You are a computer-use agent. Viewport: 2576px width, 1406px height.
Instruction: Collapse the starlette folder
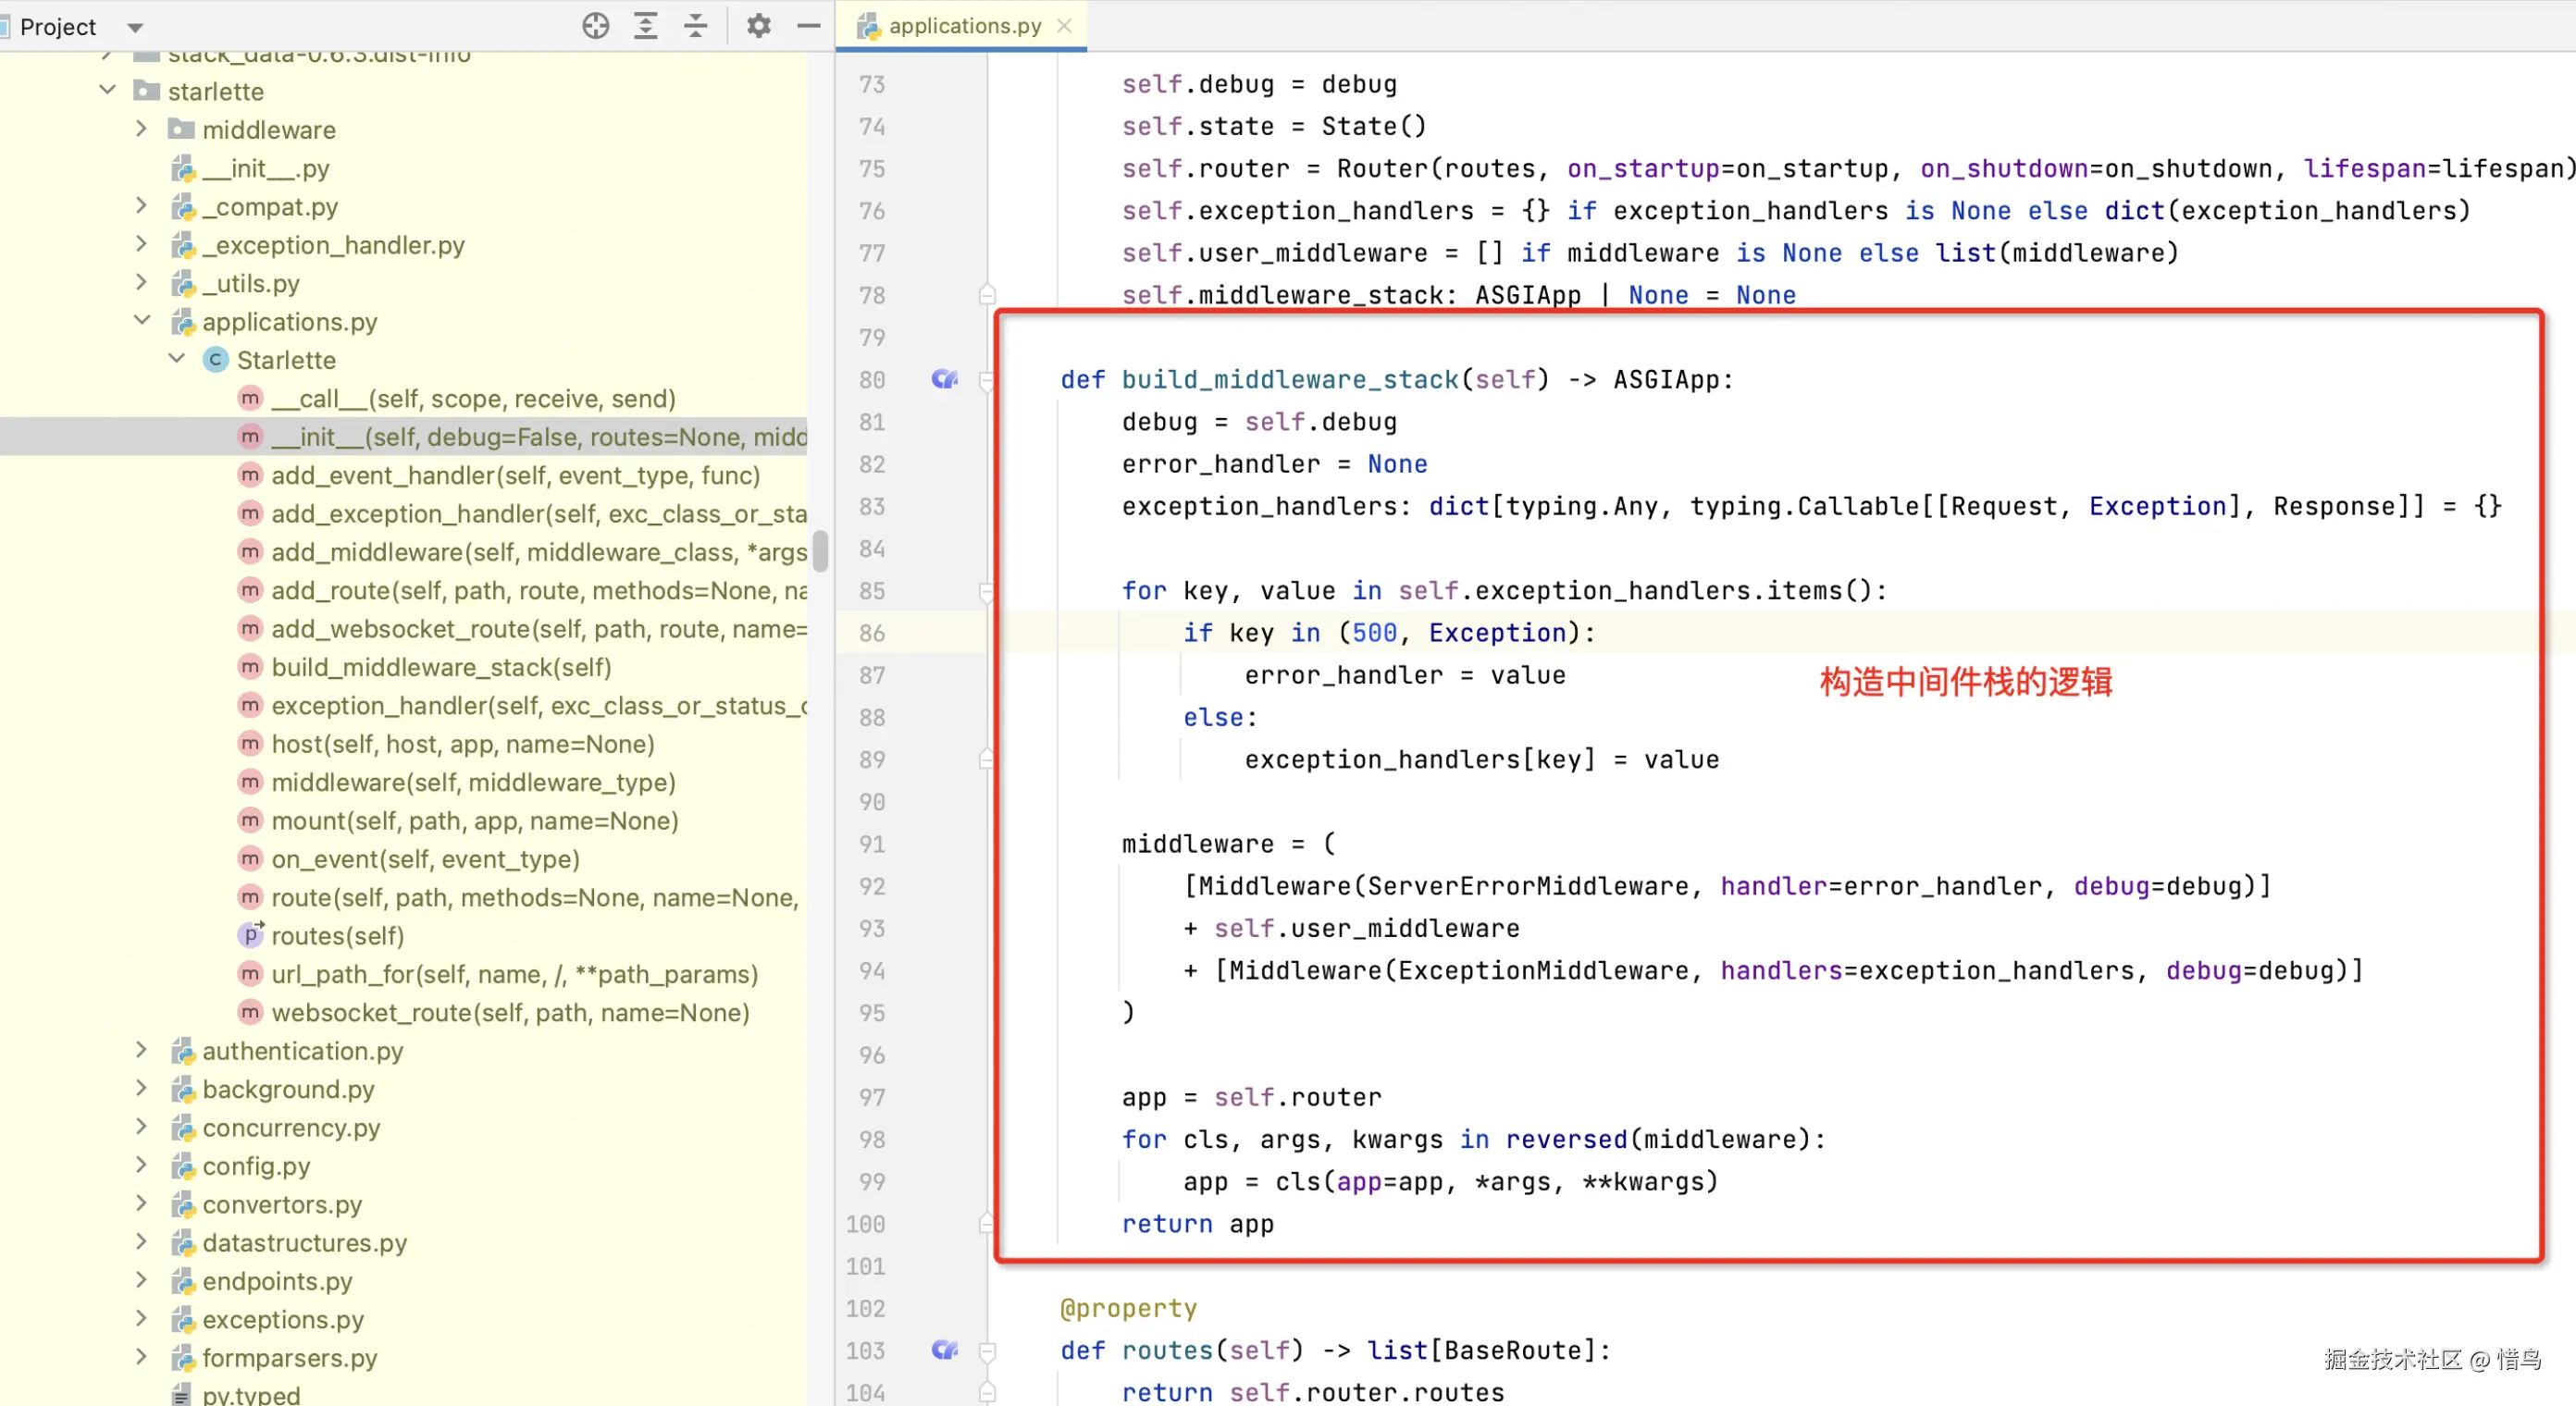[108, 90]
